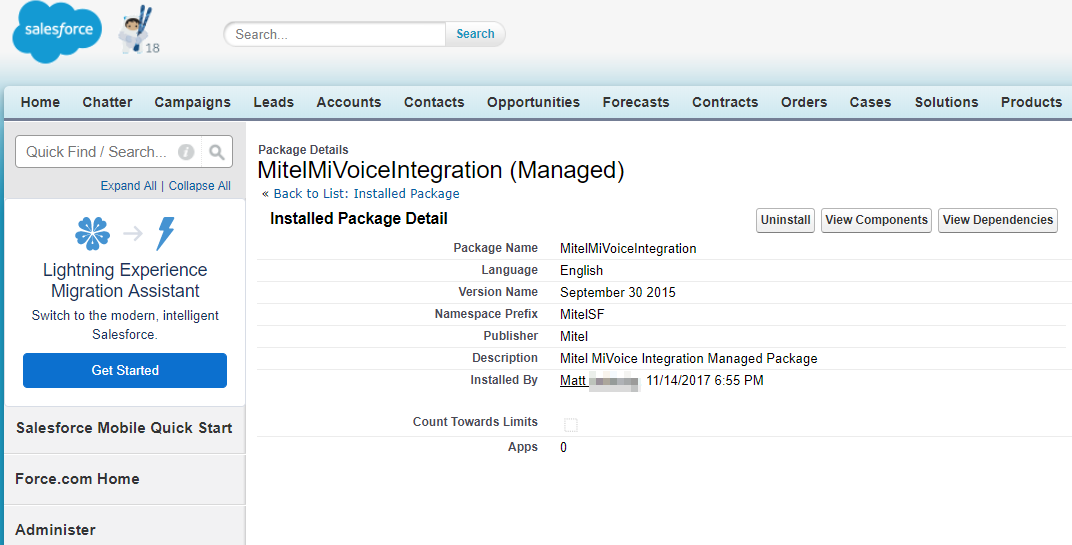Click the Expand All link
Screen dimensions: 1072x545
(x=129, y=186)
